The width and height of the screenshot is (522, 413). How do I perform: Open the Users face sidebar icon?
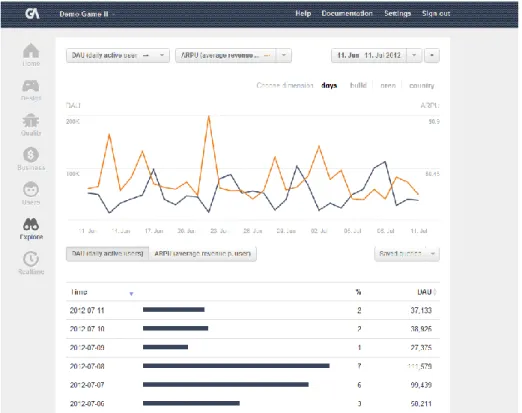[x=31, y=194]
